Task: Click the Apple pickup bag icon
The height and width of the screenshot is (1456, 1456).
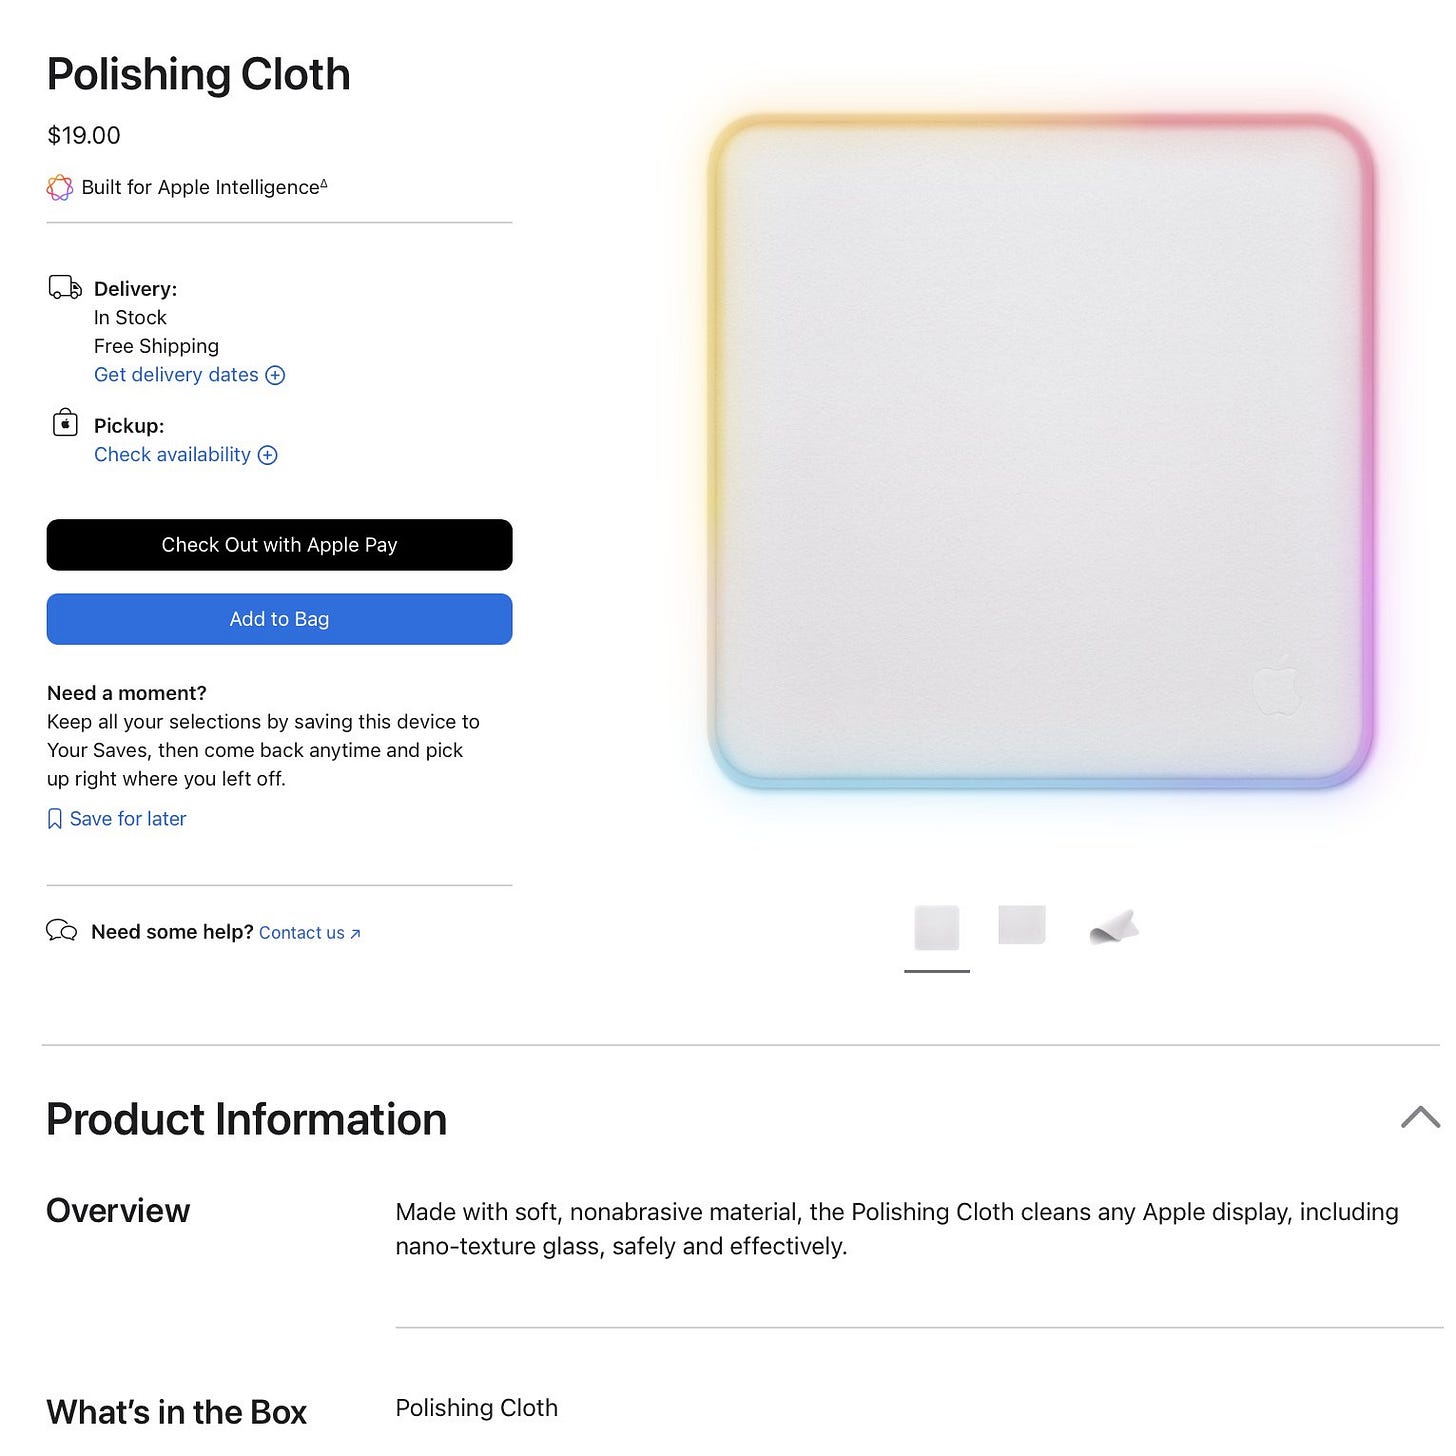Action: pyautogui.click(x=65, y=423)
